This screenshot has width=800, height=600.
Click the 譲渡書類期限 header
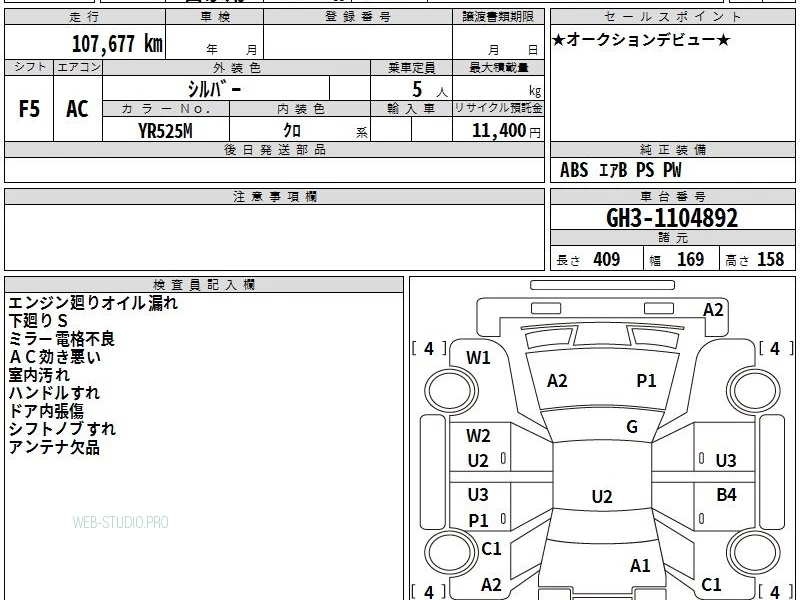click(x=498, y=17)
